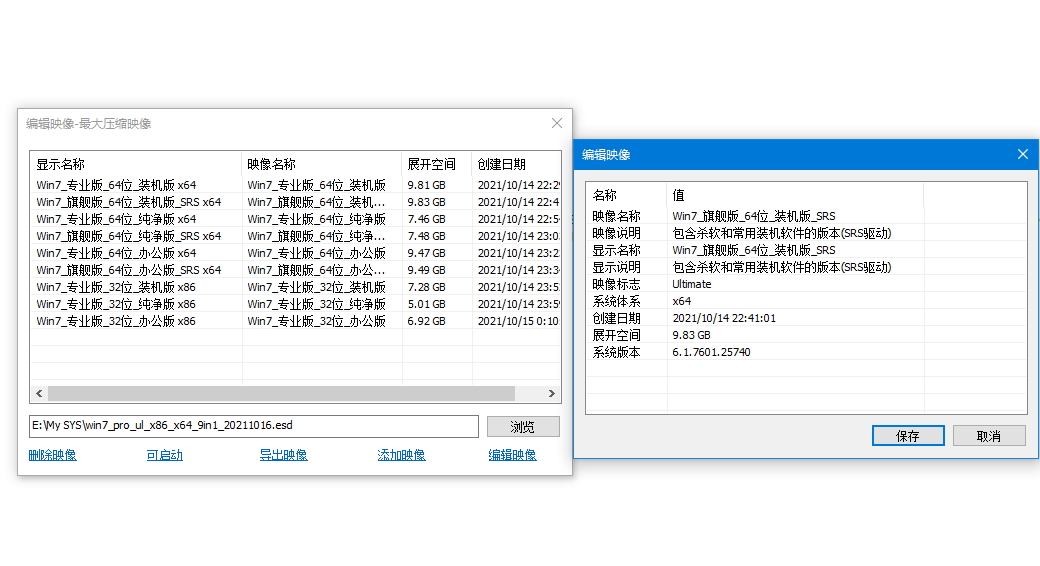
Task: Click the 添加映像 link
Action: point(401,455)
